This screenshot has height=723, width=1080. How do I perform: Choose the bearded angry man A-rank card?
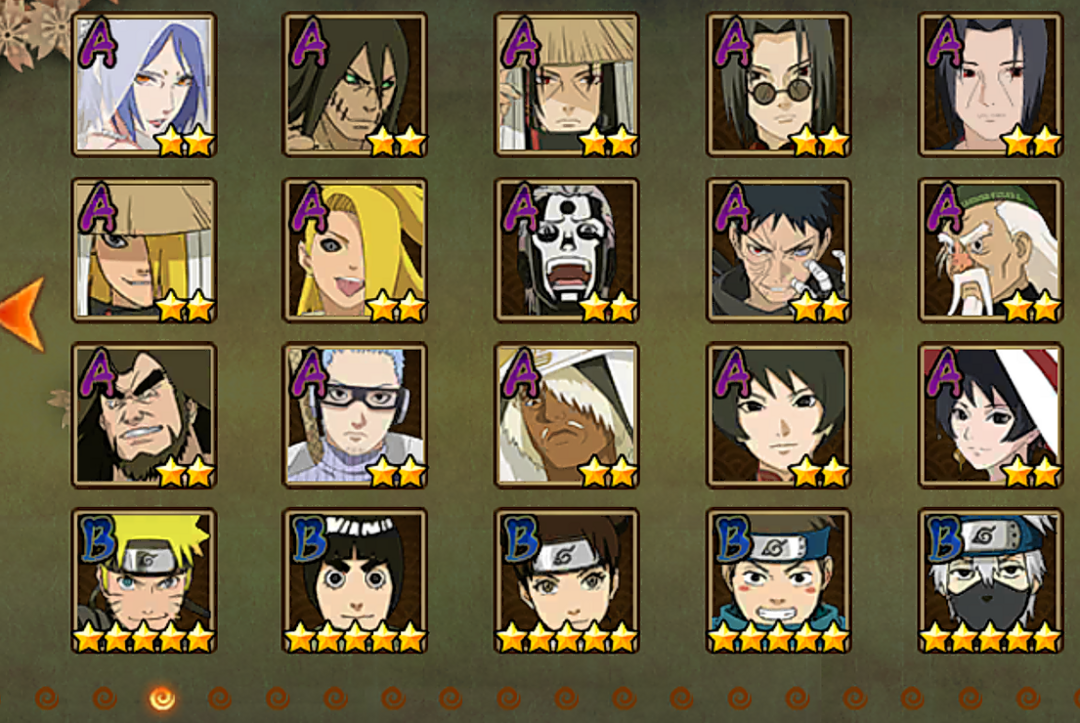point(144,415)
